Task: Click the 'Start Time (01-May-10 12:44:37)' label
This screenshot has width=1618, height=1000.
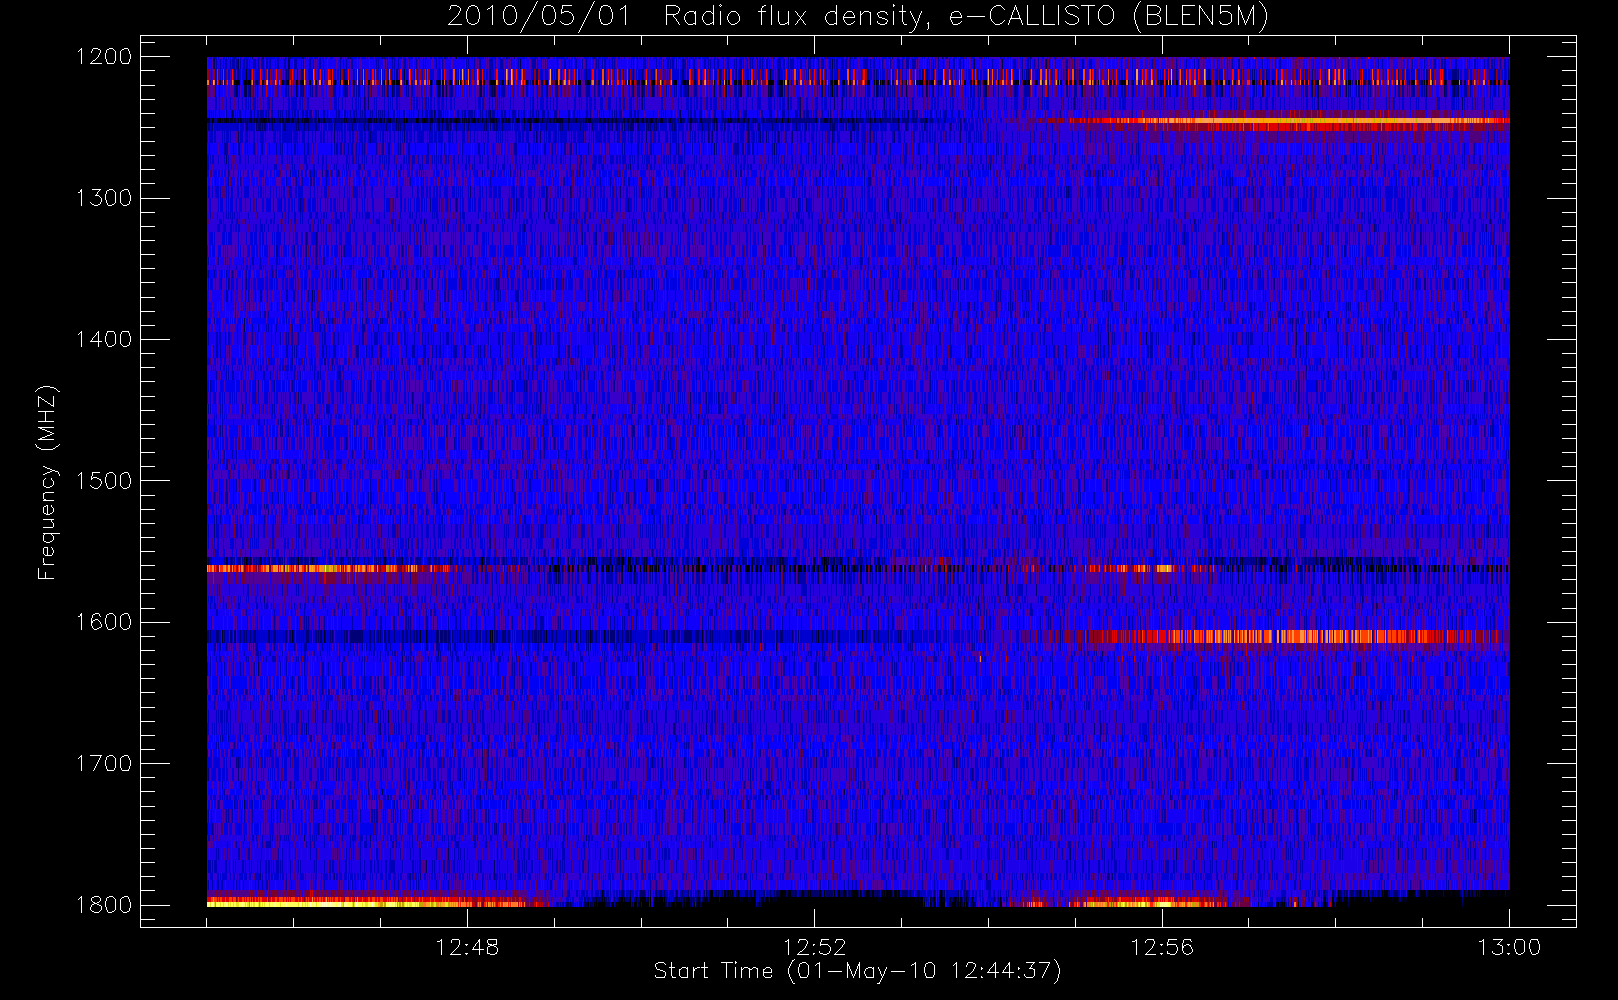Action: [x=857, y=971]
